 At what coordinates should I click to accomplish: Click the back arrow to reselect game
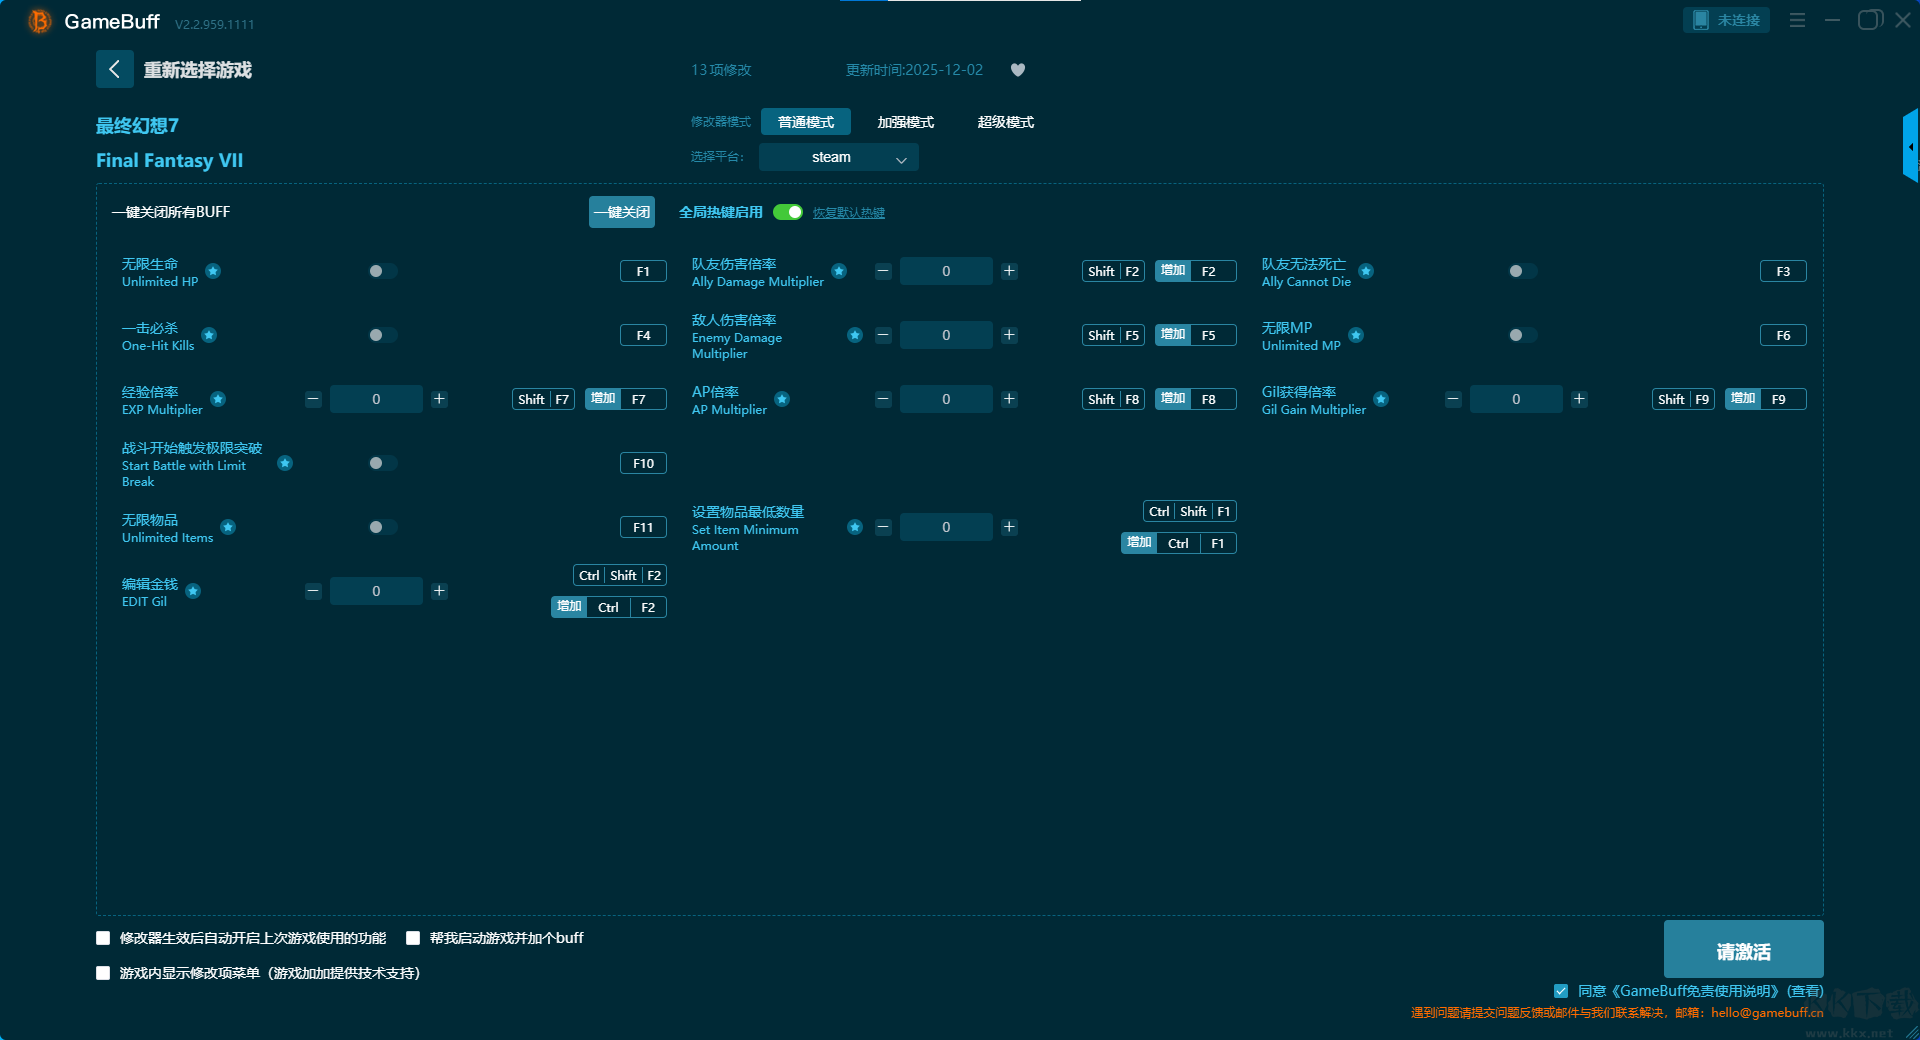pyautogui.click(x=114, y=69)
